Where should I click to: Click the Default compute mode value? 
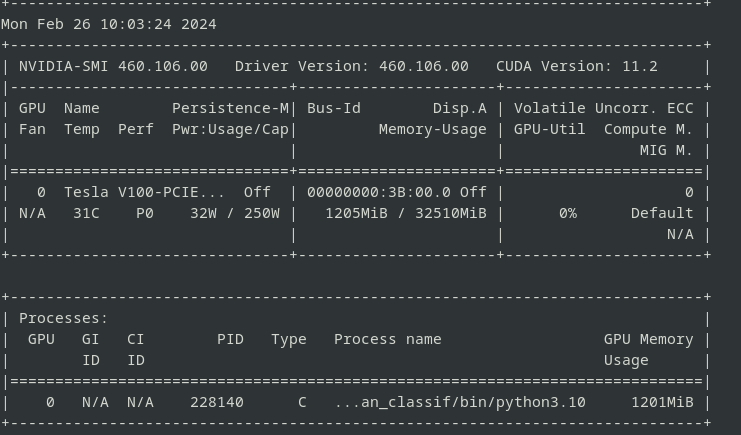(662, 213)
